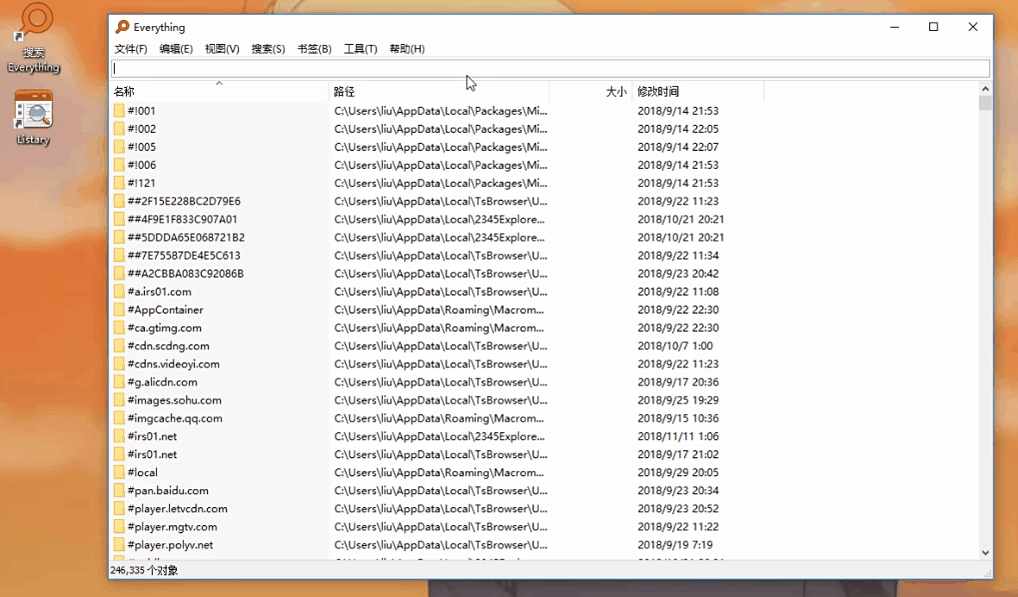Image resolution: width=1018 pixels, height=597 pixels.
Task: Open the 编辑(E) menu
Action: [x=176, y=49]
